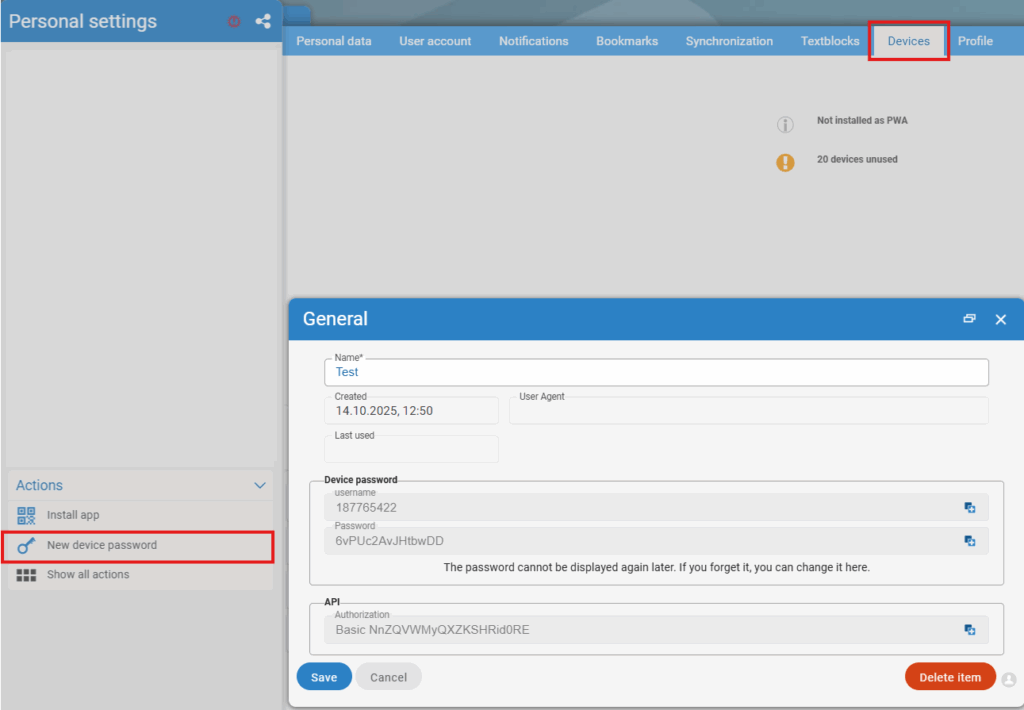This screenshot has height=710, width=1024.
Task: Restore the General dialog window size
Action: 969,319
